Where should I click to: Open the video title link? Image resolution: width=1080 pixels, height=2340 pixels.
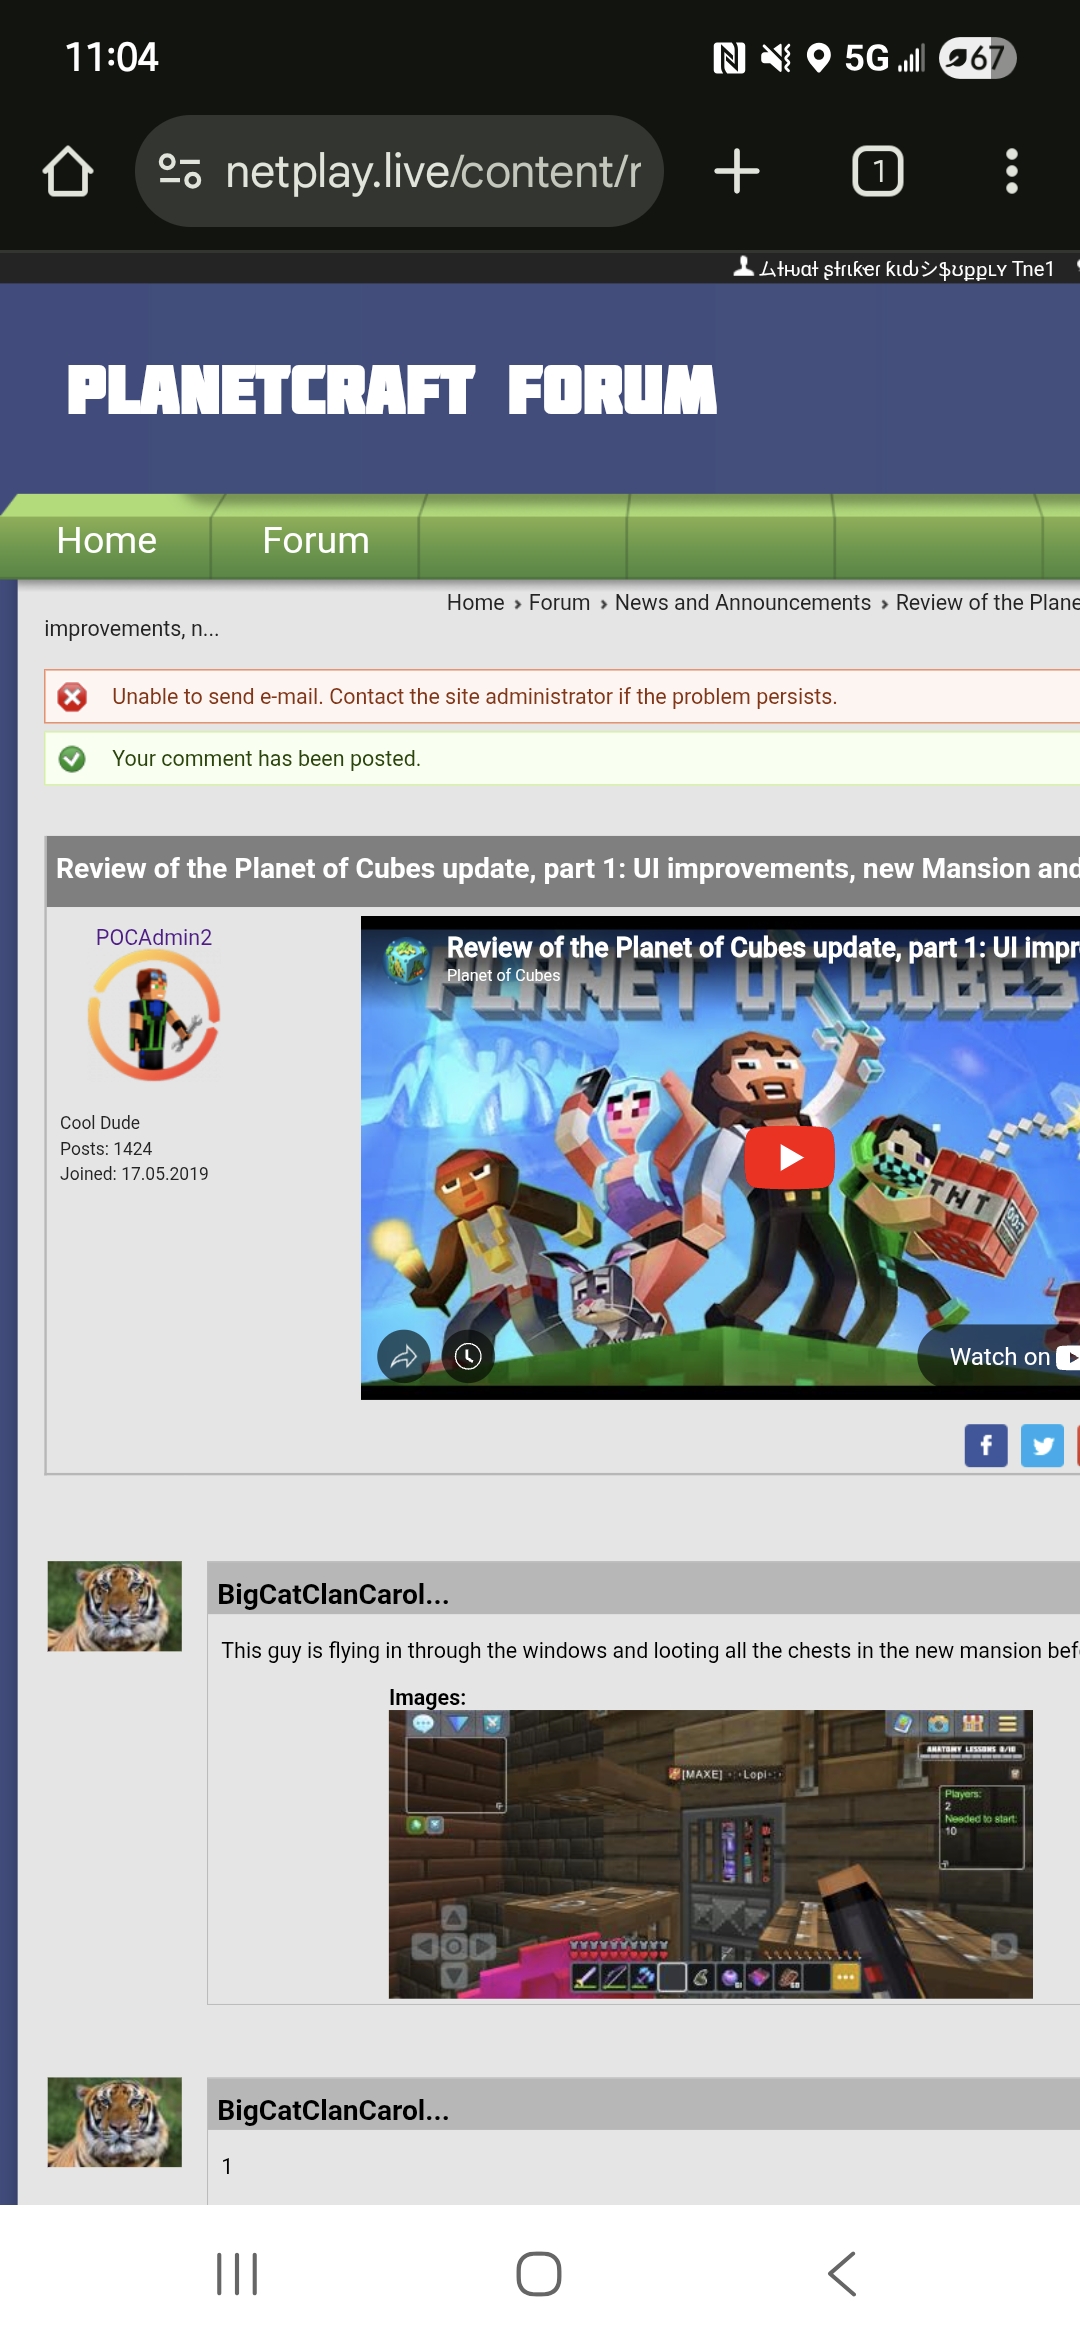(x=762, y=946)
